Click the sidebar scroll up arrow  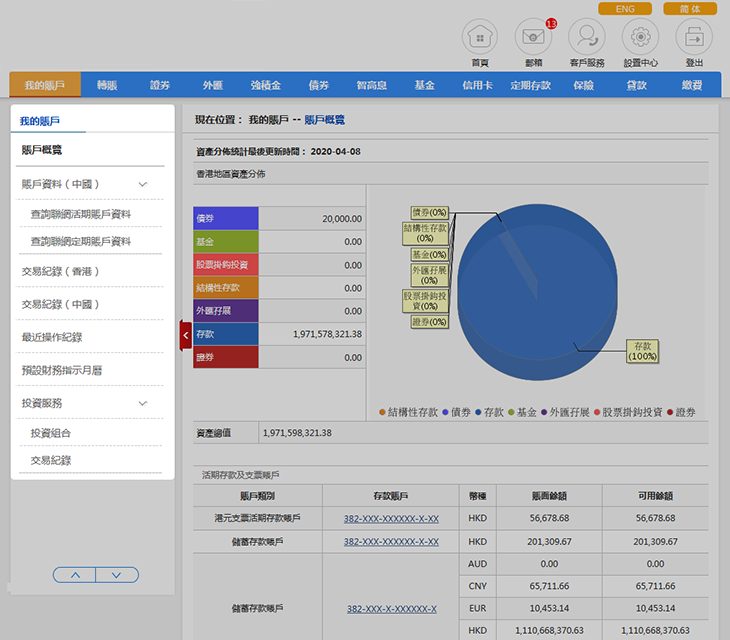[74, 575]
